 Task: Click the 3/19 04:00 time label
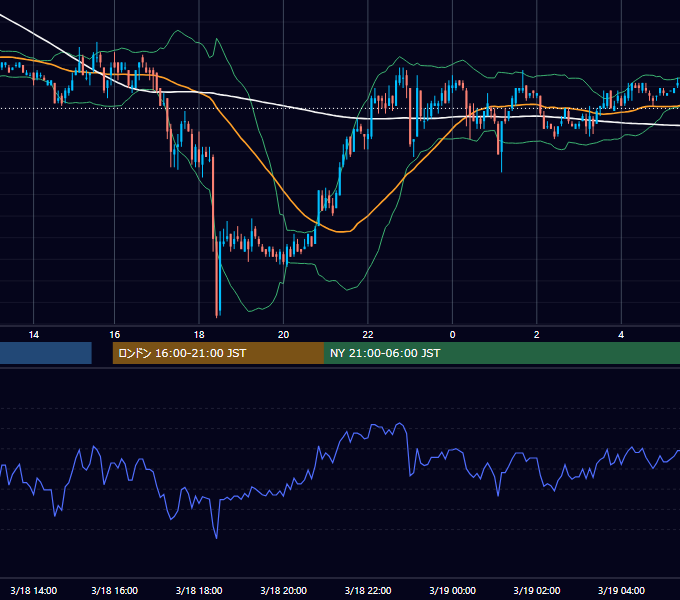[621, 590]
